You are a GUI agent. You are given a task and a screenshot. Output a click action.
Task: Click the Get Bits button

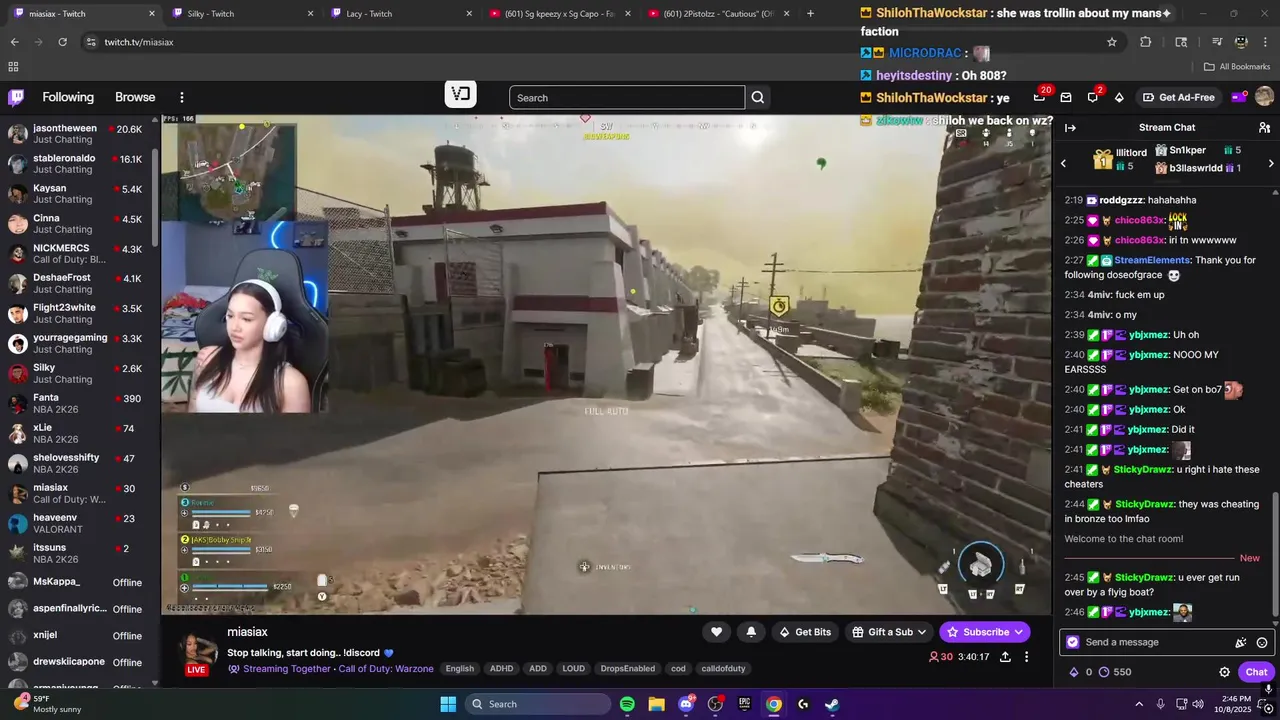coord(805,632)
